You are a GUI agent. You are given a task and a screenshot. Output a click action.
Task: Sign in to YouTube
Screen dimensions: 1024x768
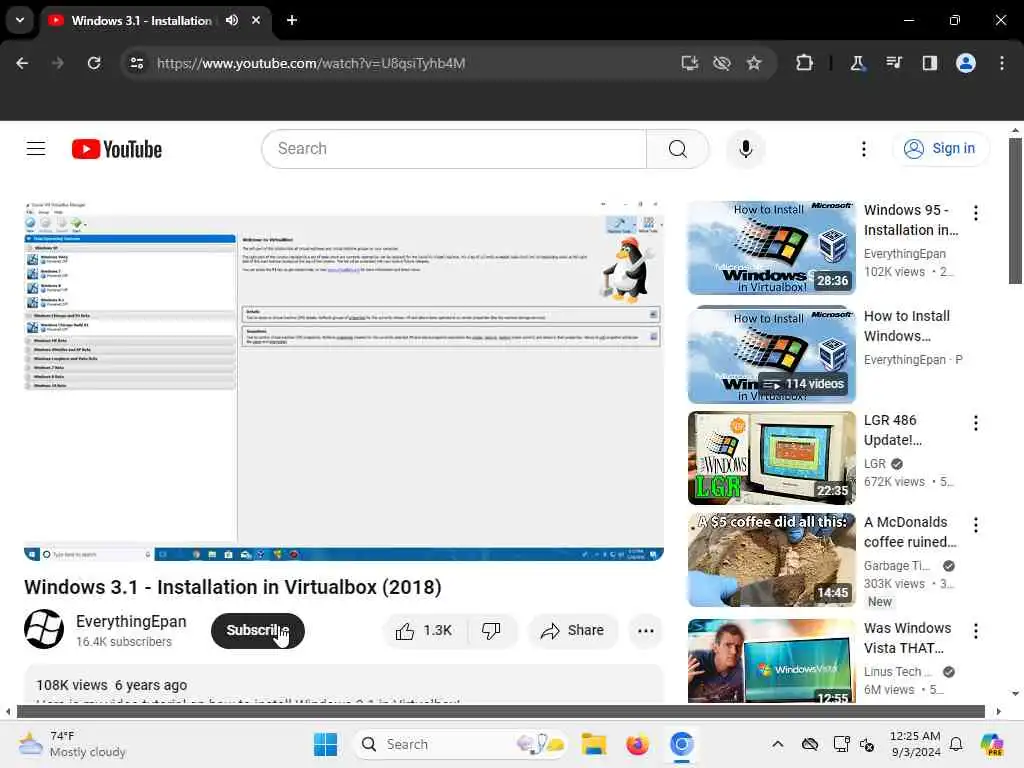940,149
